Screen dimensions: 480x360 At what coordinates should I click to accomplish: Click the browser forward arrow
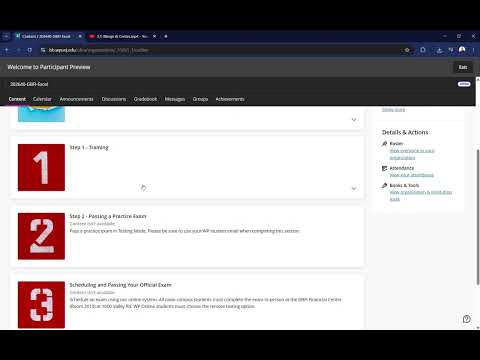pyautogui.click(x=18, y=50)
